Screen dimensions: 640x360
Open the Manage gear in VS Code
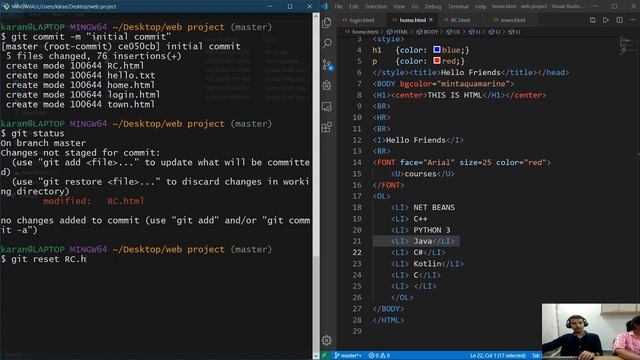[327, 340]
